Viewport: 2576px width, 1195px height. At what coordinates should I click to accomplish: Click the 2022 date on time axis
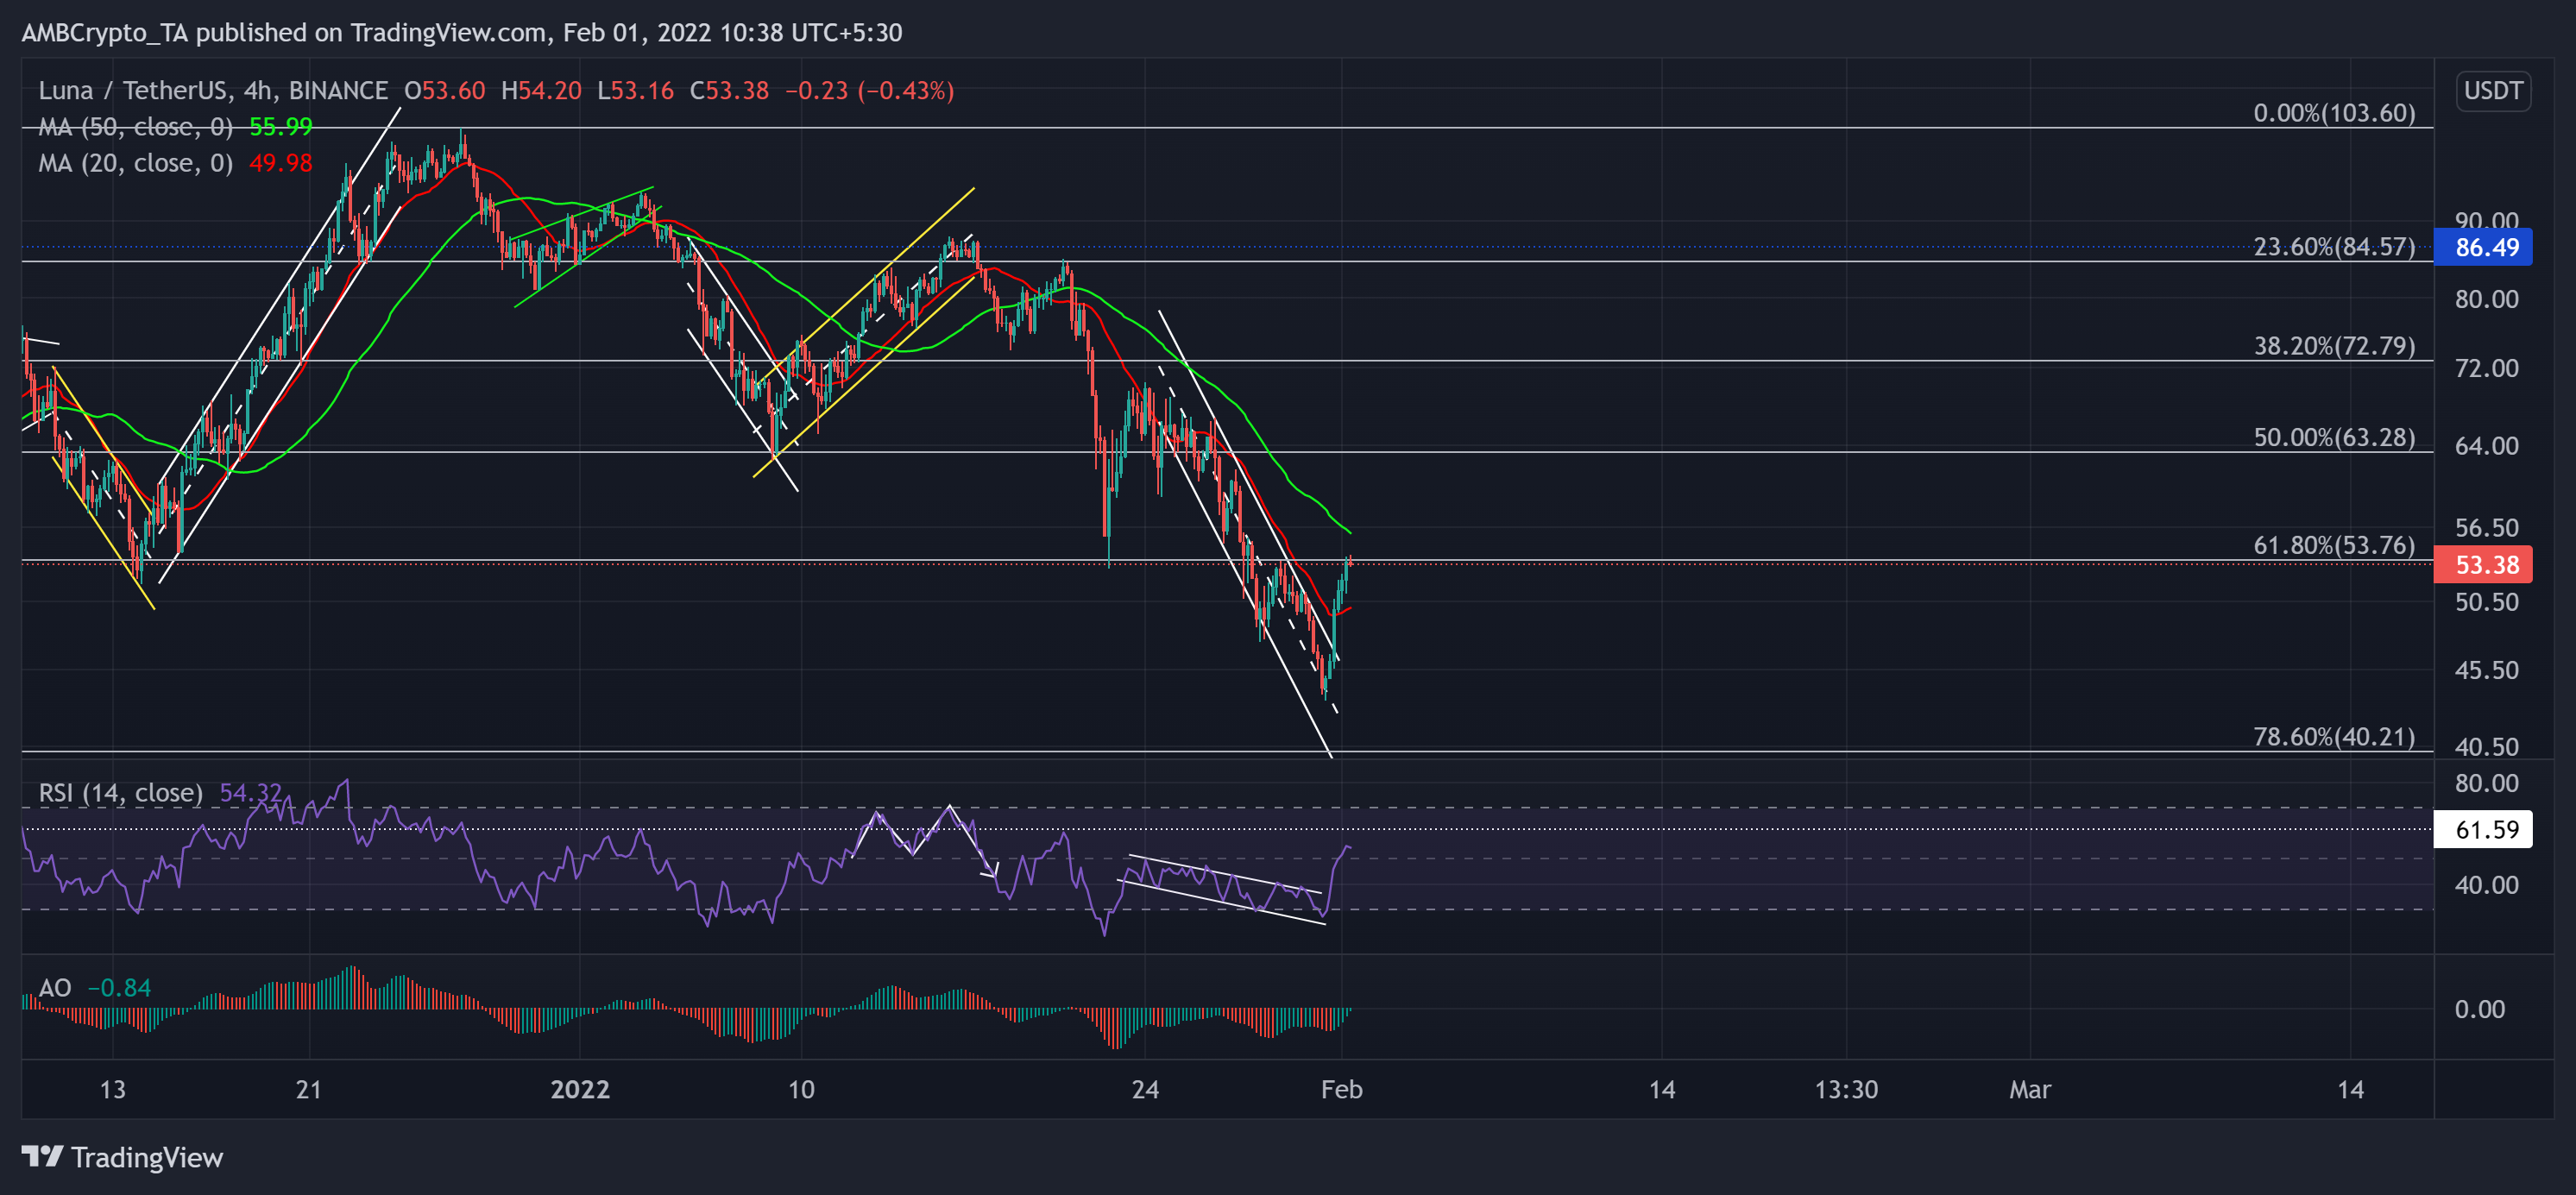pos(580,1089)
